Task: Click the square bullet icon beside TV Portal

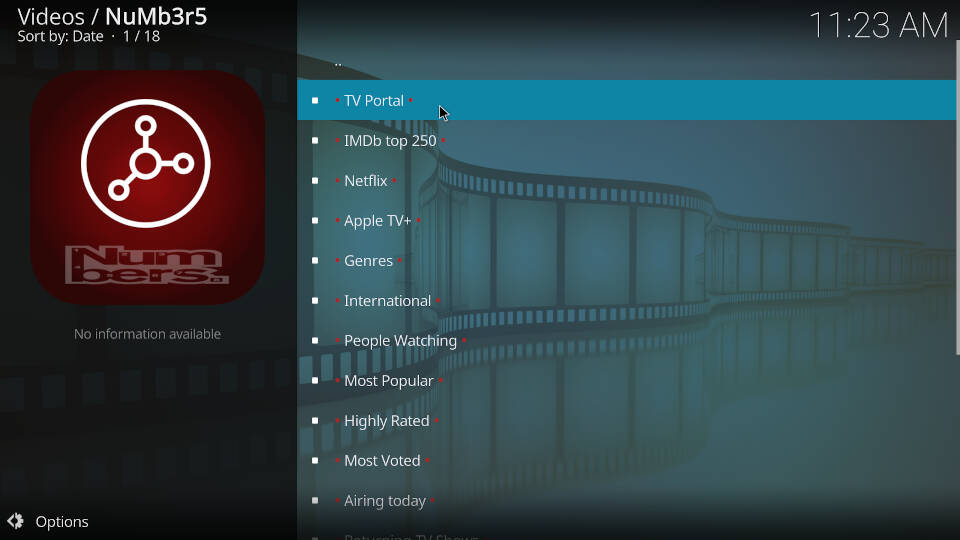Action: point(315,100)
